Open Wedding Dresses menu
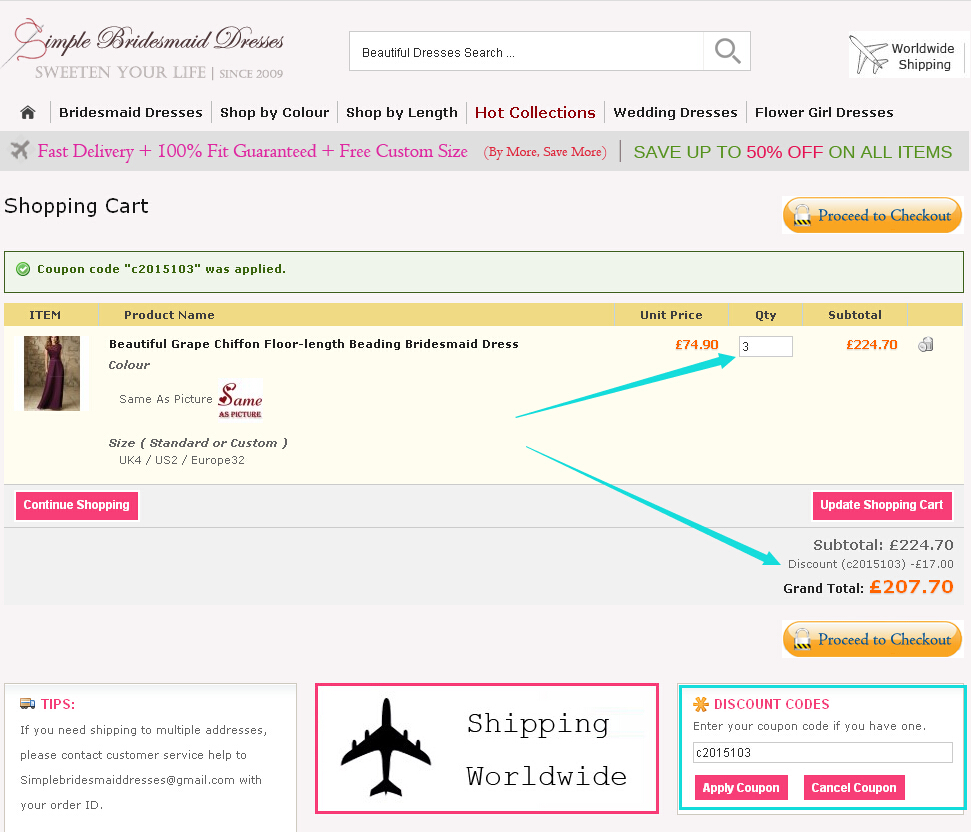The image size is (971, 832). pyautogui.click(x=676, y=113)
